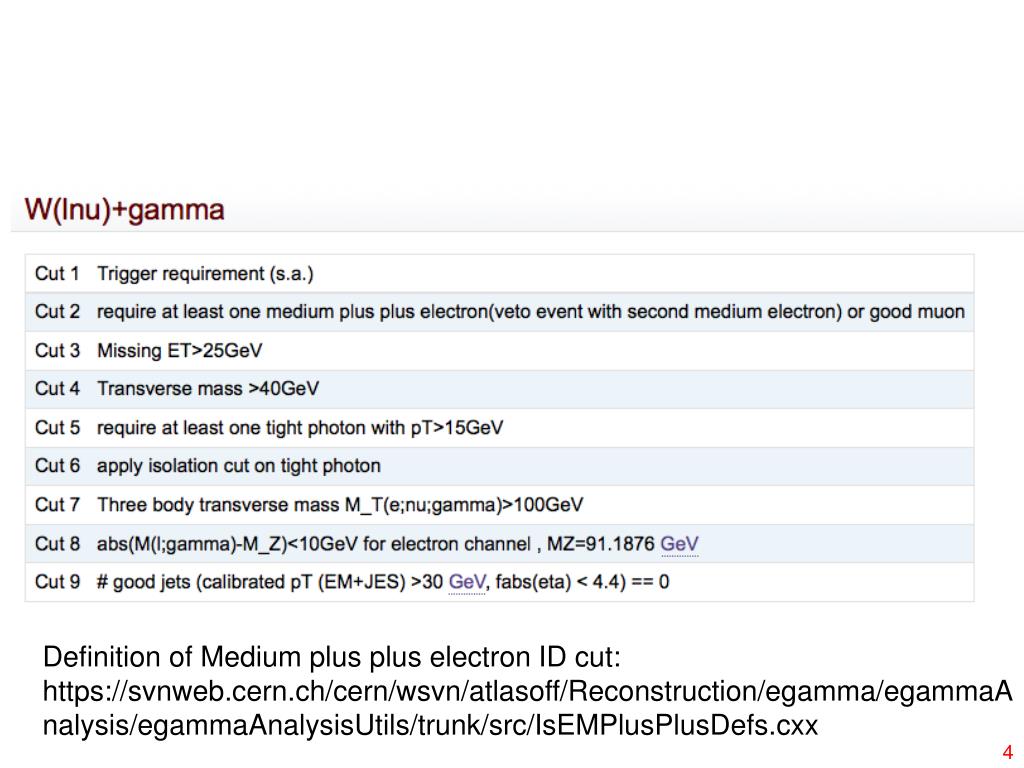Click the GeV link in Cut 8 row
Image resolution: width=1024 pixels, height=768 pixels.
pos(679,544)
